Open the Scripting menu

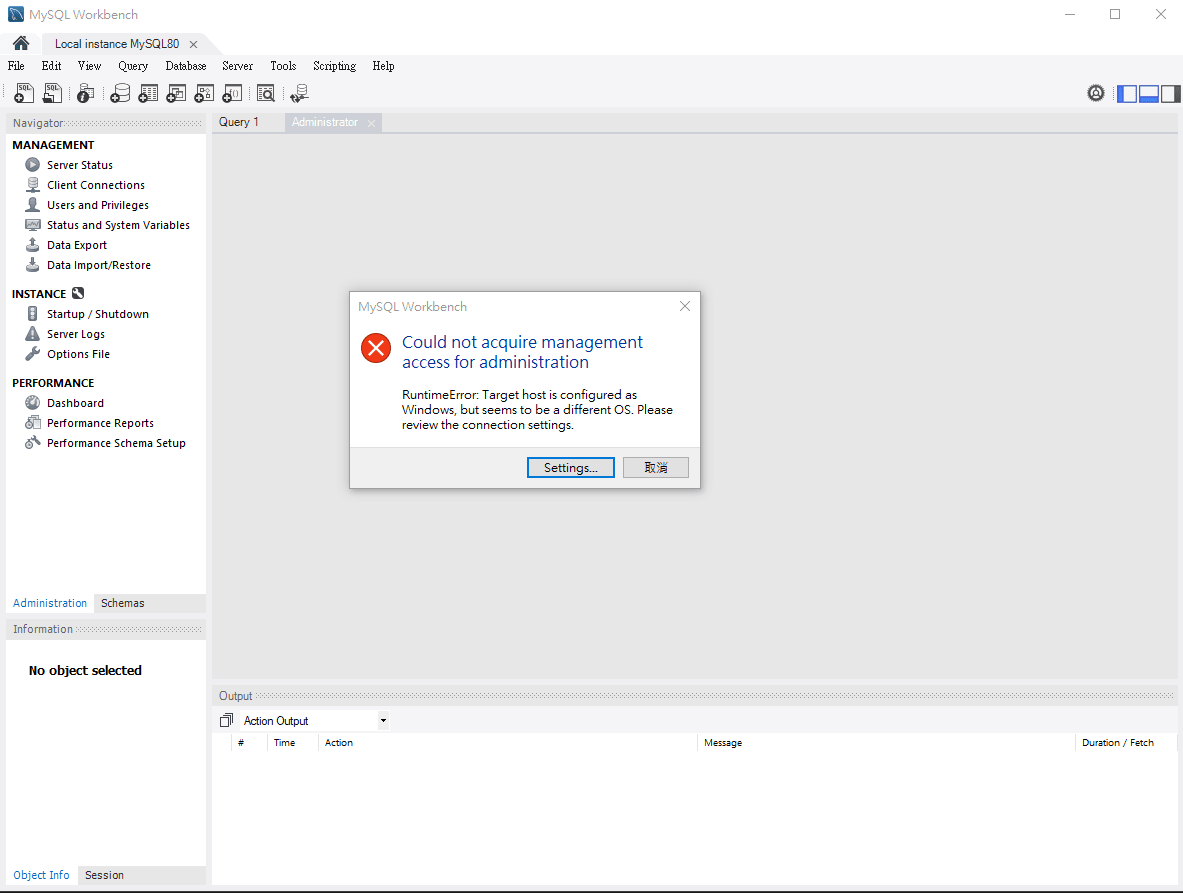(x=334, y=66)
